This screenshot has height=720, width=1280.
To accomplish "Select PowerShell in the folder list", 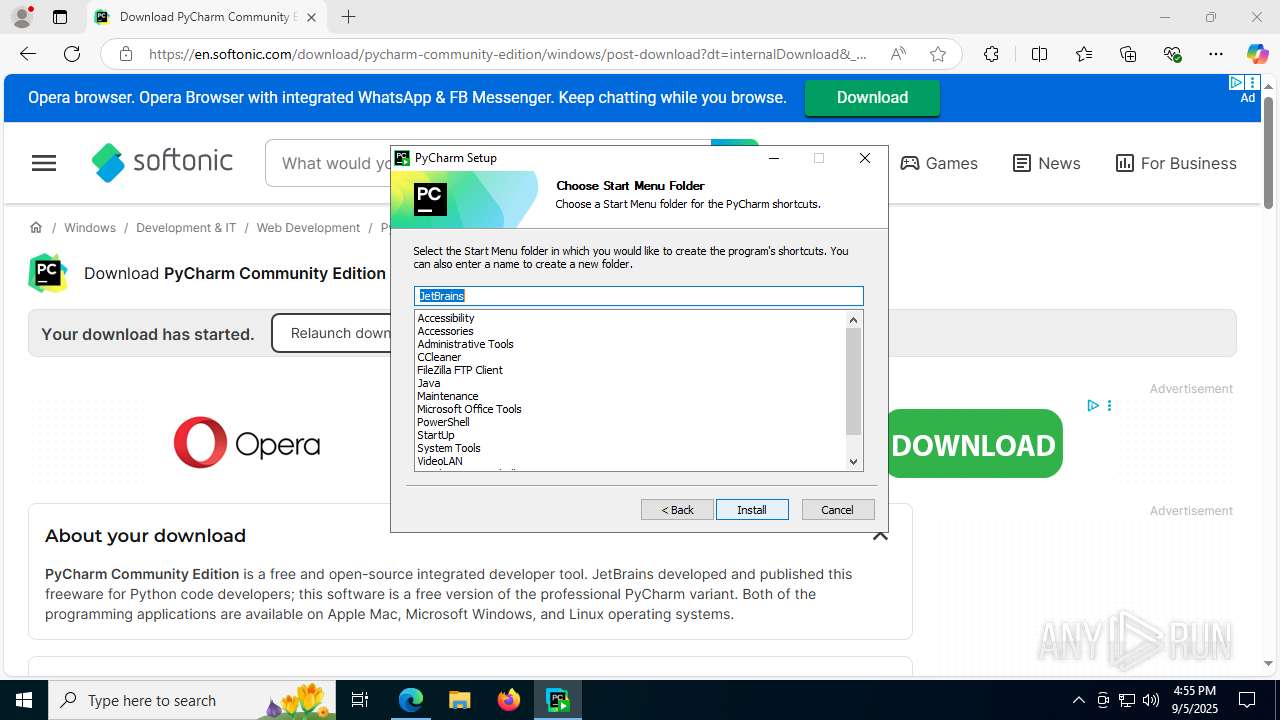I will point(443,422).
